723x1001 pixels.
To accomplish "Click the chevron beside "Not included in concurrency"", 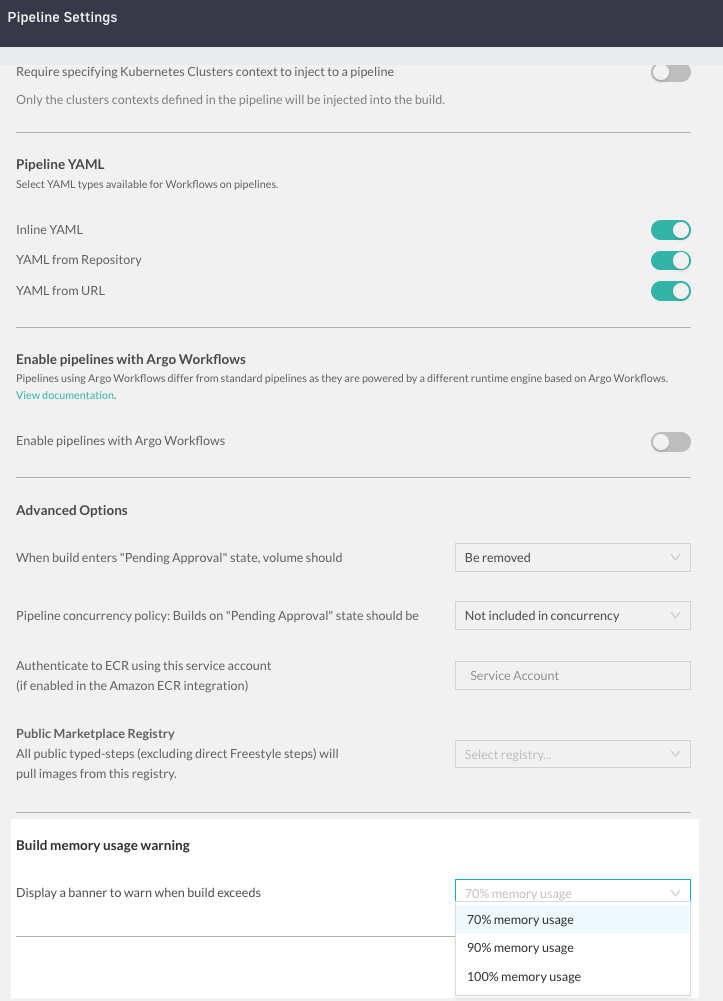I will pos(676,616).
